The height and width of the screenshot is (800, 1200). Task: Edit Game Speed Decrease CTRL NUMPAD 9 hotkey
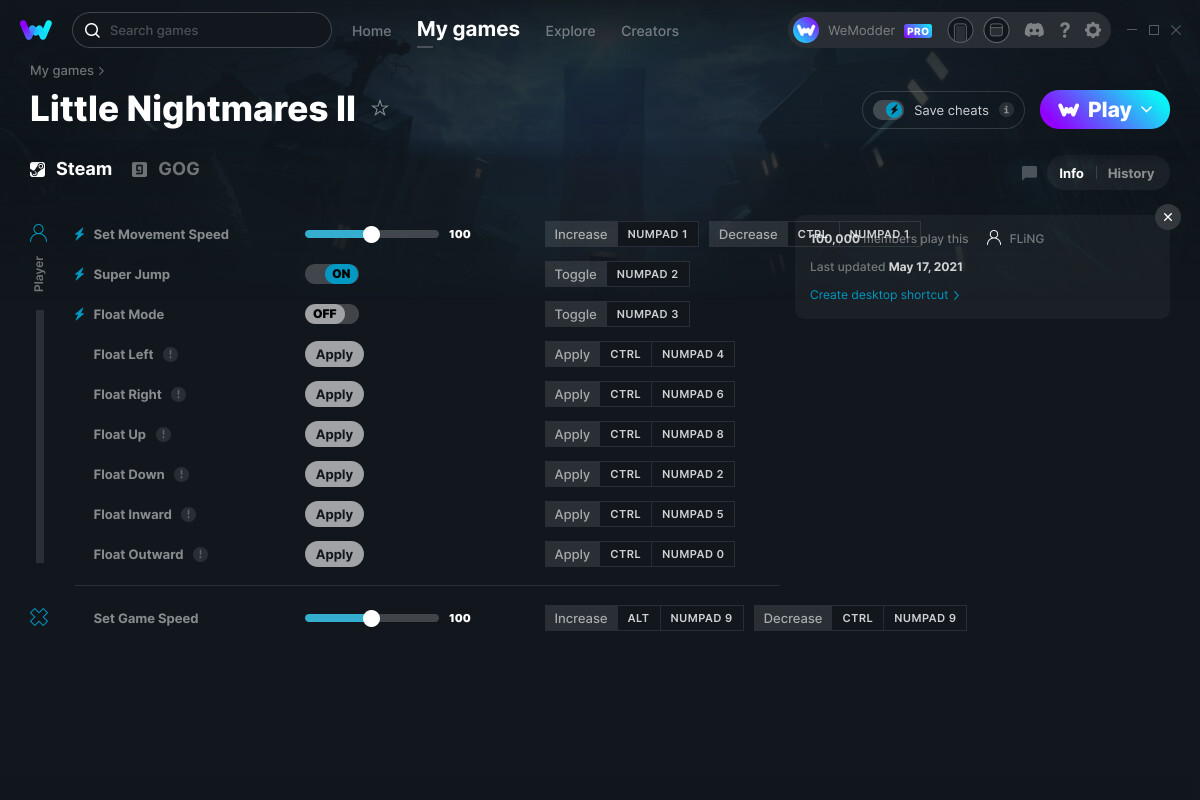tap(899, 618)
